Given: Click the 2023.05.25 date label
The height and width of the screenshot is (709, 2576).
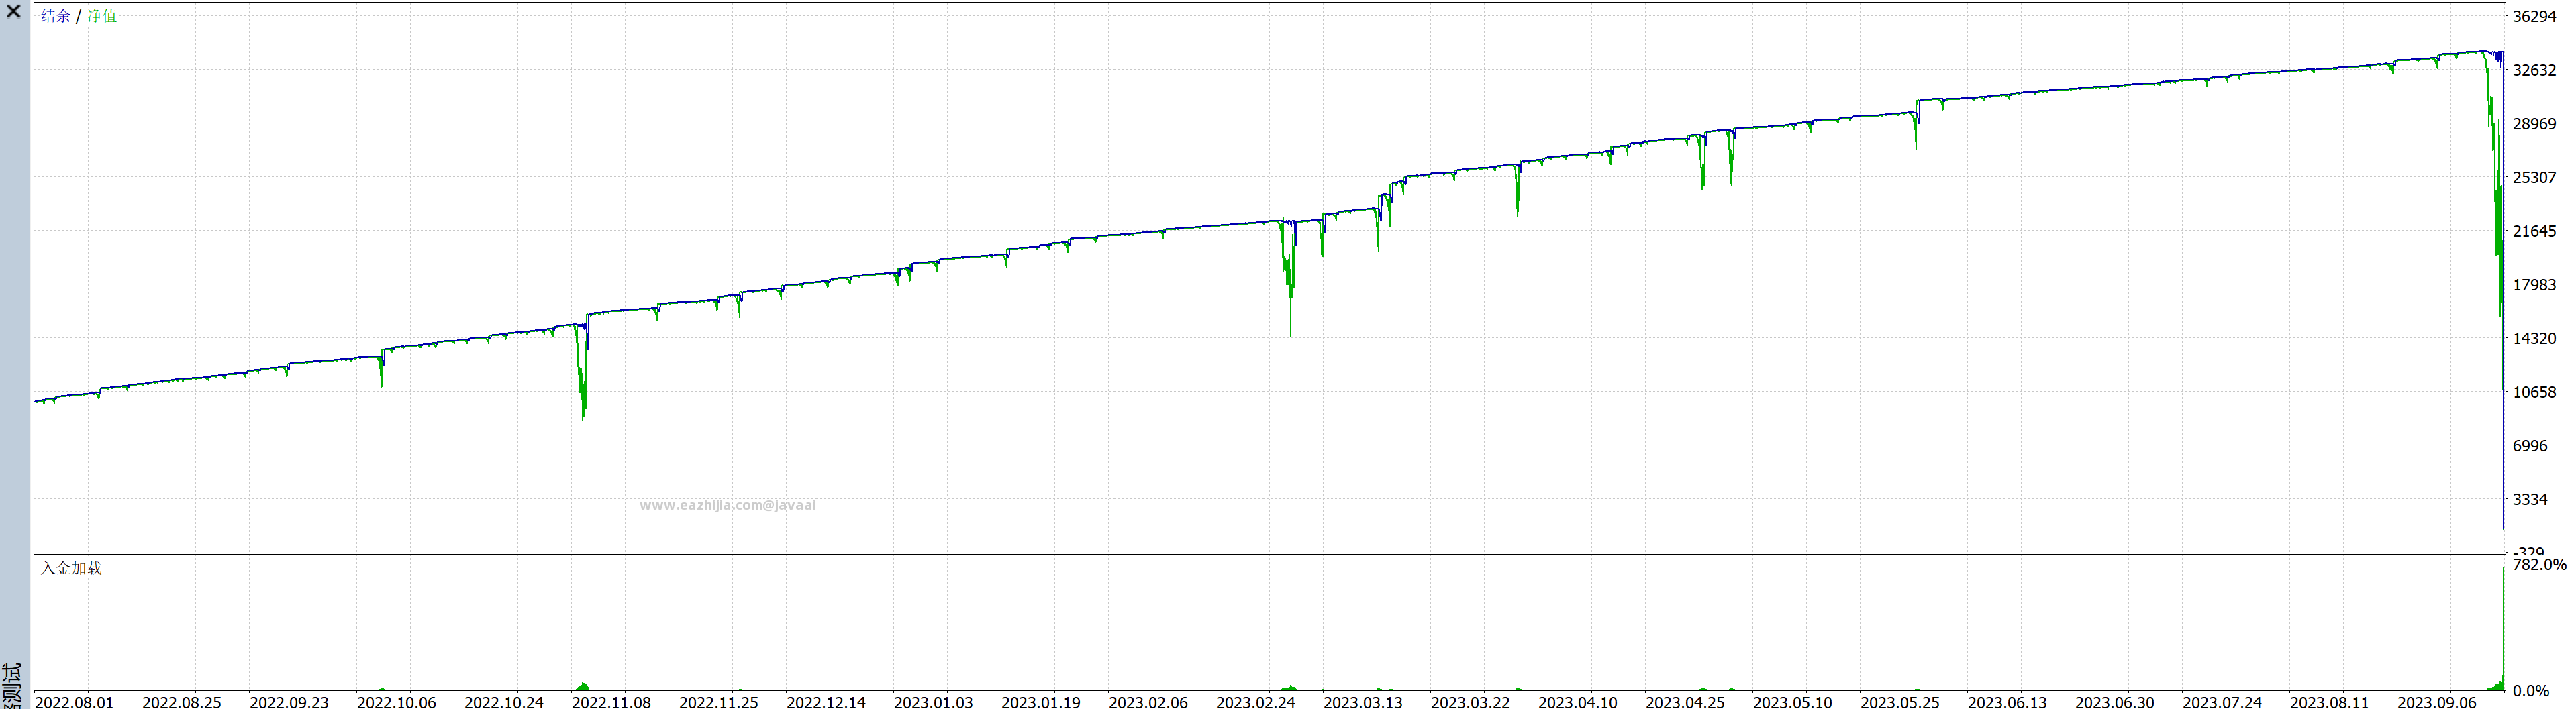Looking at the screenshot, I should pos(1899,703).
